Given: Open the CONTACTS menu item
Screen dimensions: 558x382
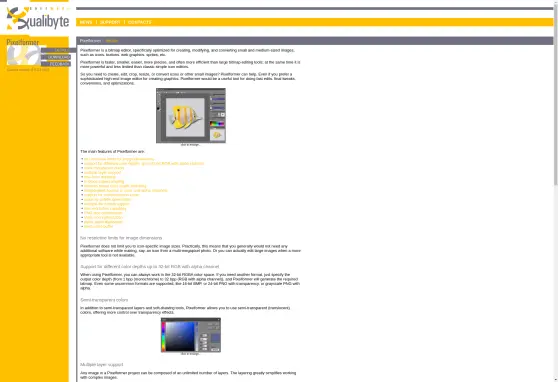Looking at the screenshot, I should 140,22.
